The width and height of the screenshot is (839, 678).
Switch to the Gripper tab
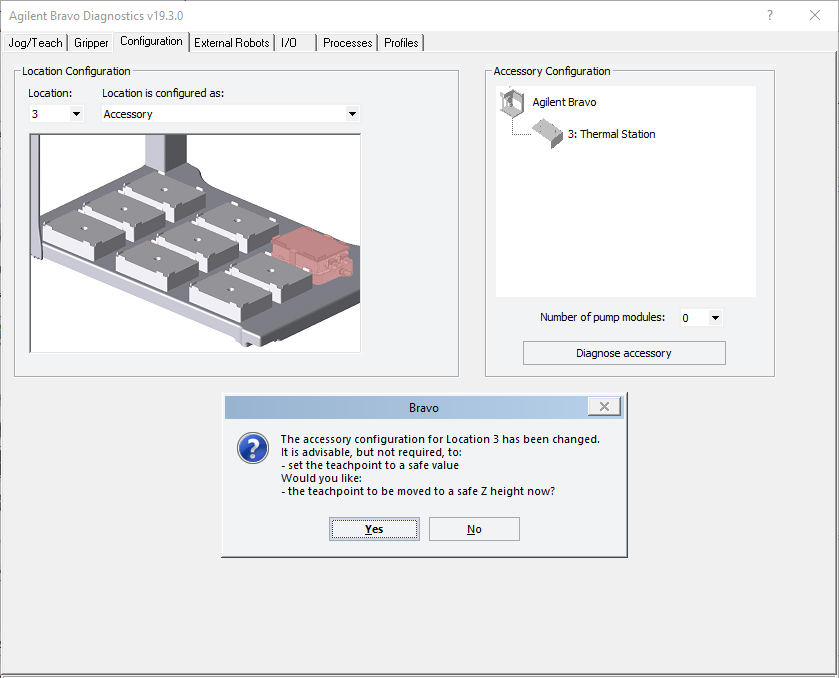coord(91,43)
